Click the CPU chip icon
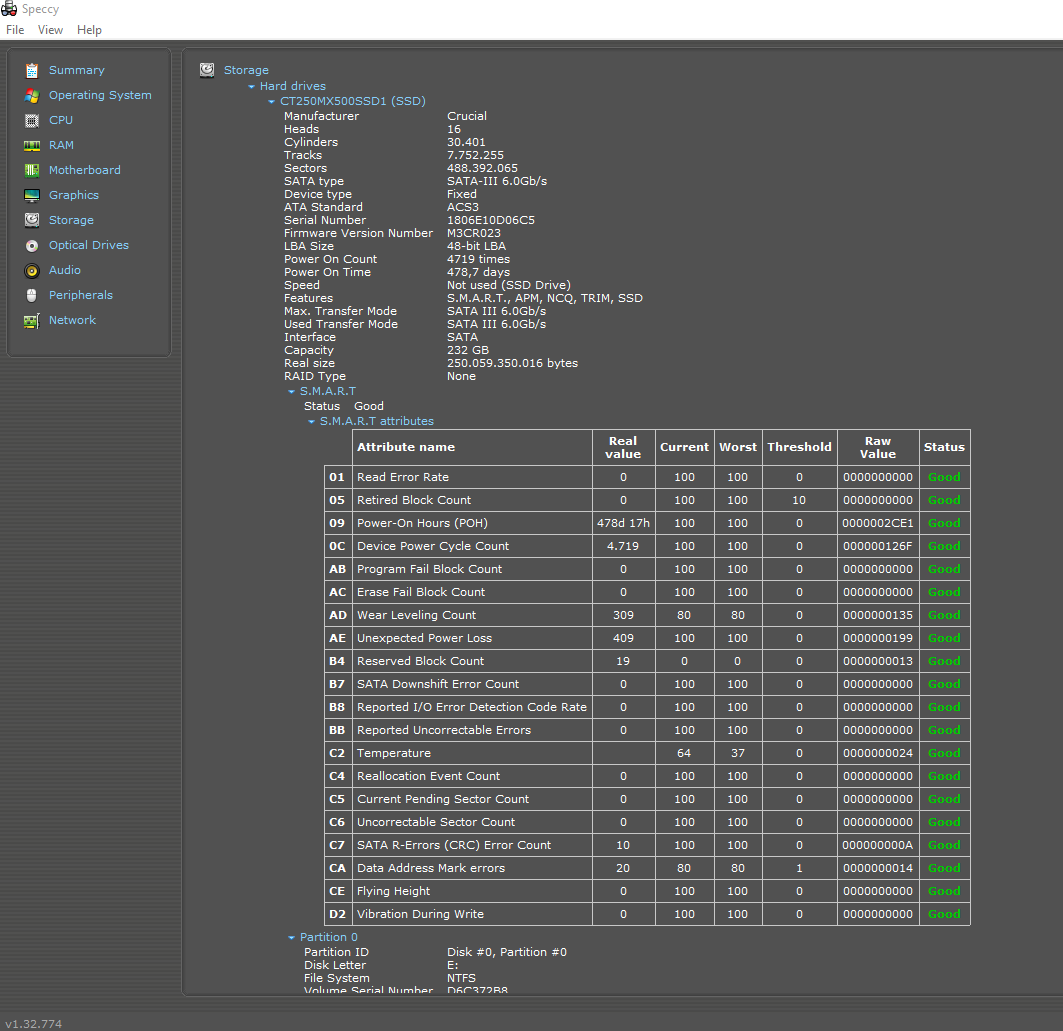This screenshot has height=1031, width=1063. 32,121
